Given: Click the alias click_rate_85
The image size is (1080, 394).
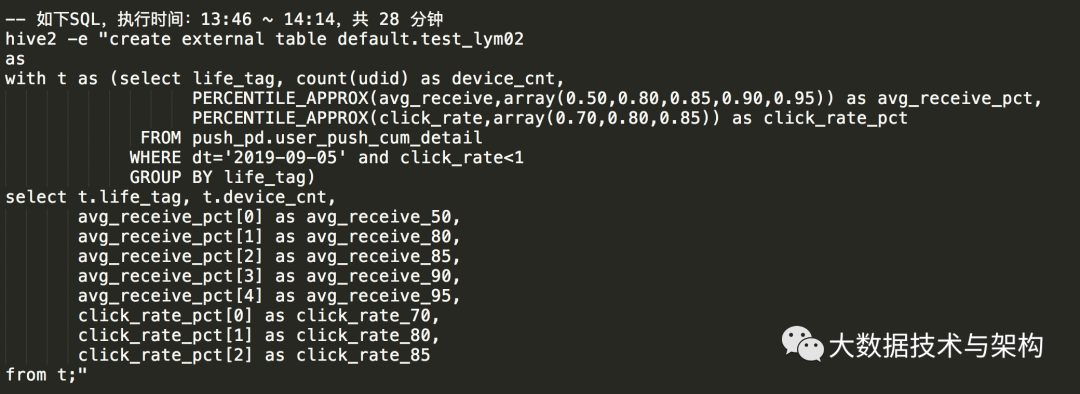Looking at the screenshot, I should pyautogui.click(x=364, y=355).
